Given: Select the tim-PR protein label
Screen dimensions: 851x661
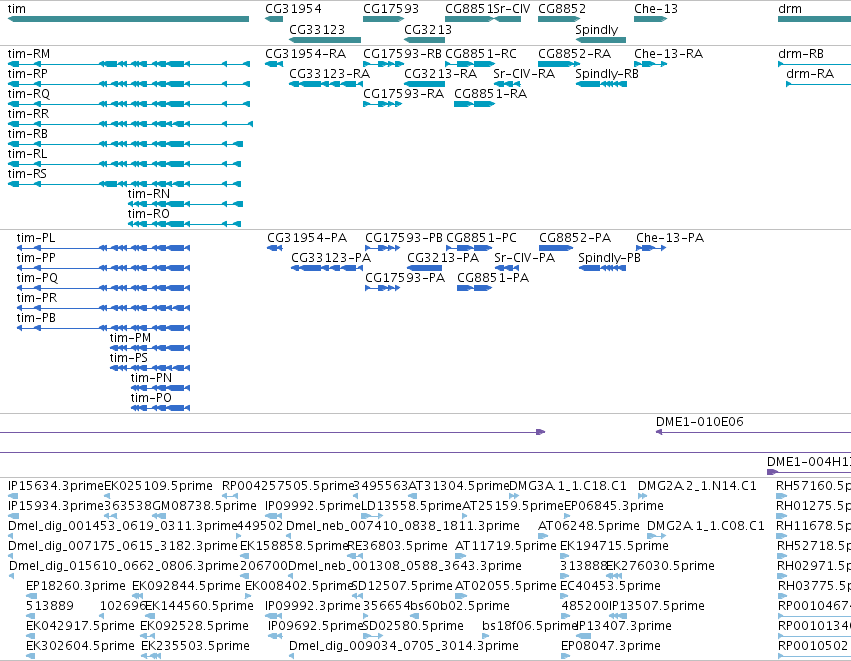Looking at the screenshot, I should coord(36,298).
